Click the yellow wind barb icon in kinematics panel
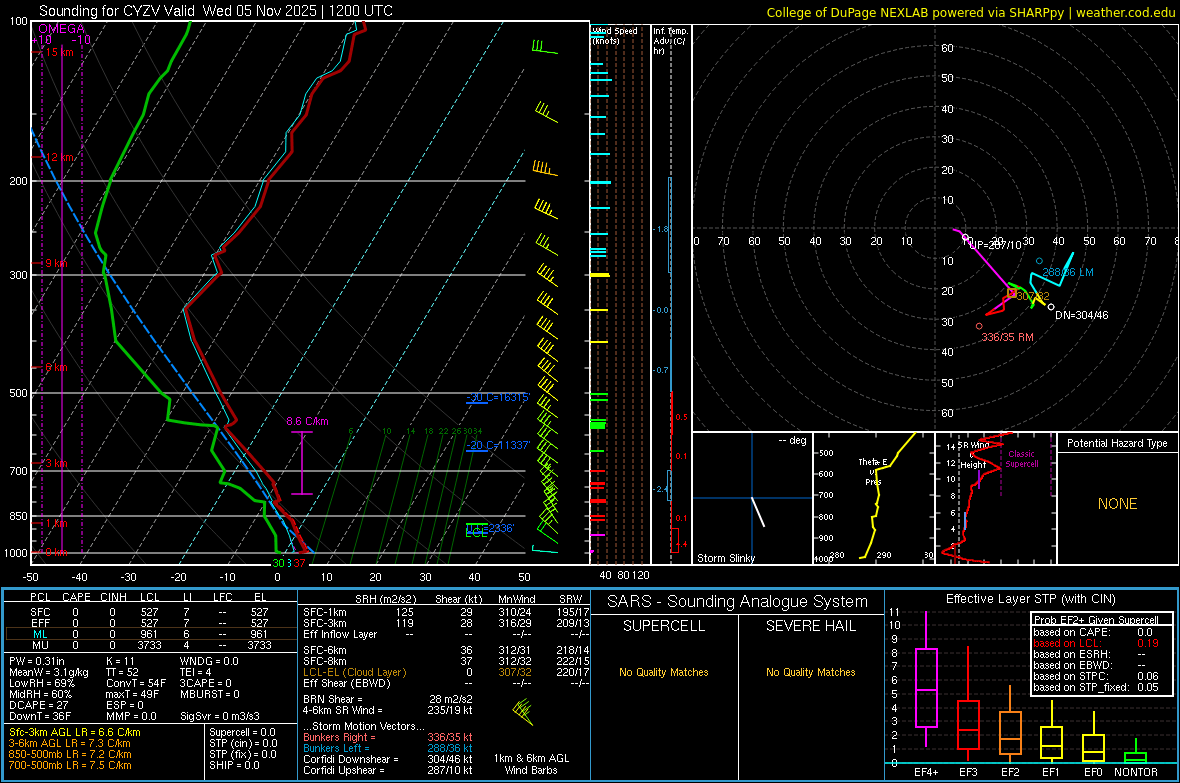 click(524, 711)
